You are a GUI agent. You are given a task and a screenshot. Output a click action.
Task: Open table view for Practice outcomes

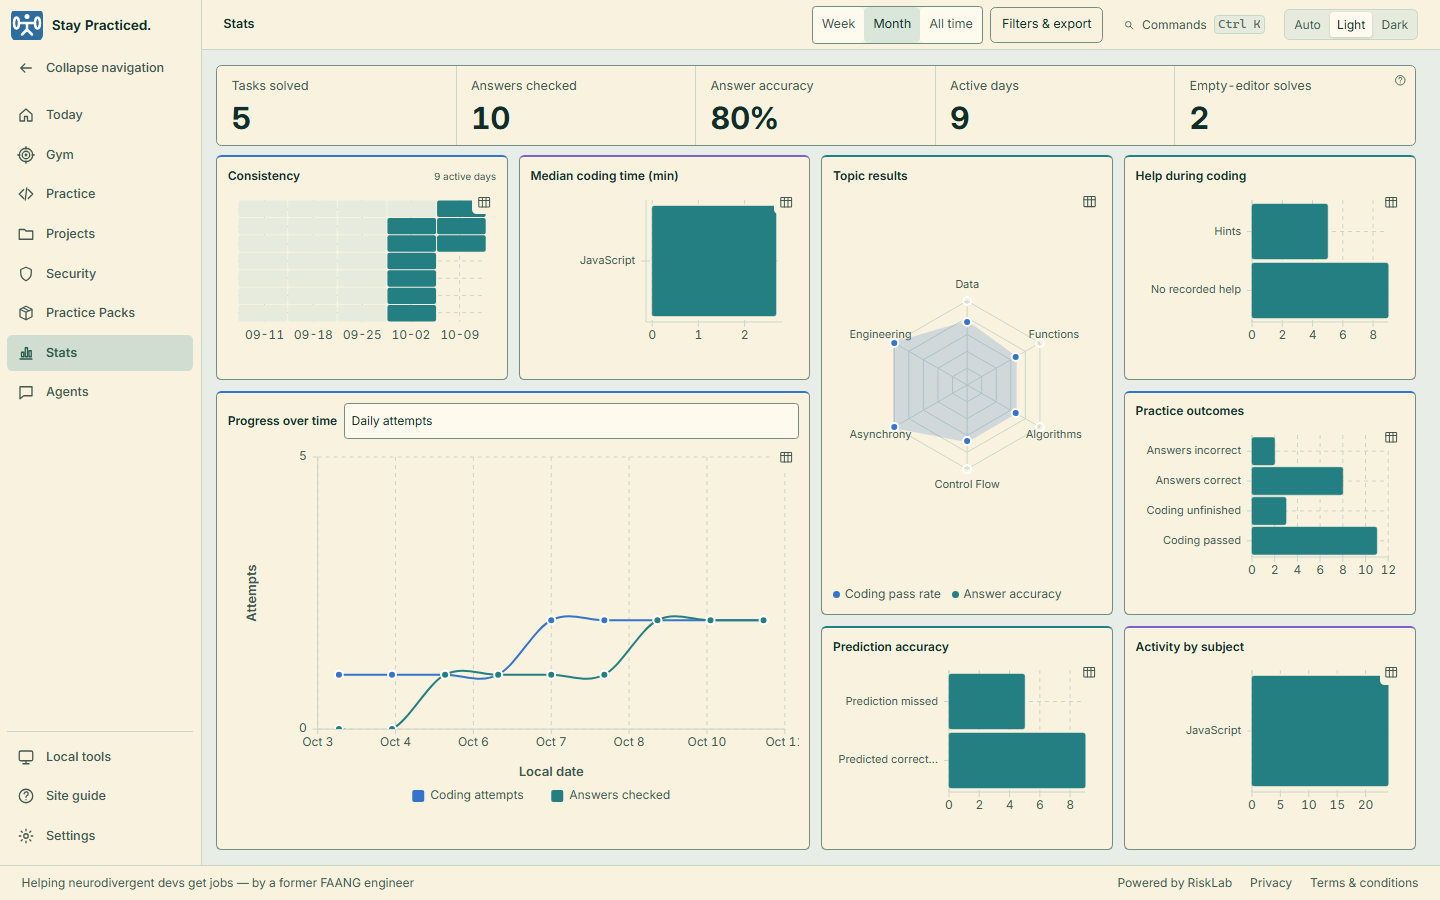pyautogui.click(x=1391, y=437)
